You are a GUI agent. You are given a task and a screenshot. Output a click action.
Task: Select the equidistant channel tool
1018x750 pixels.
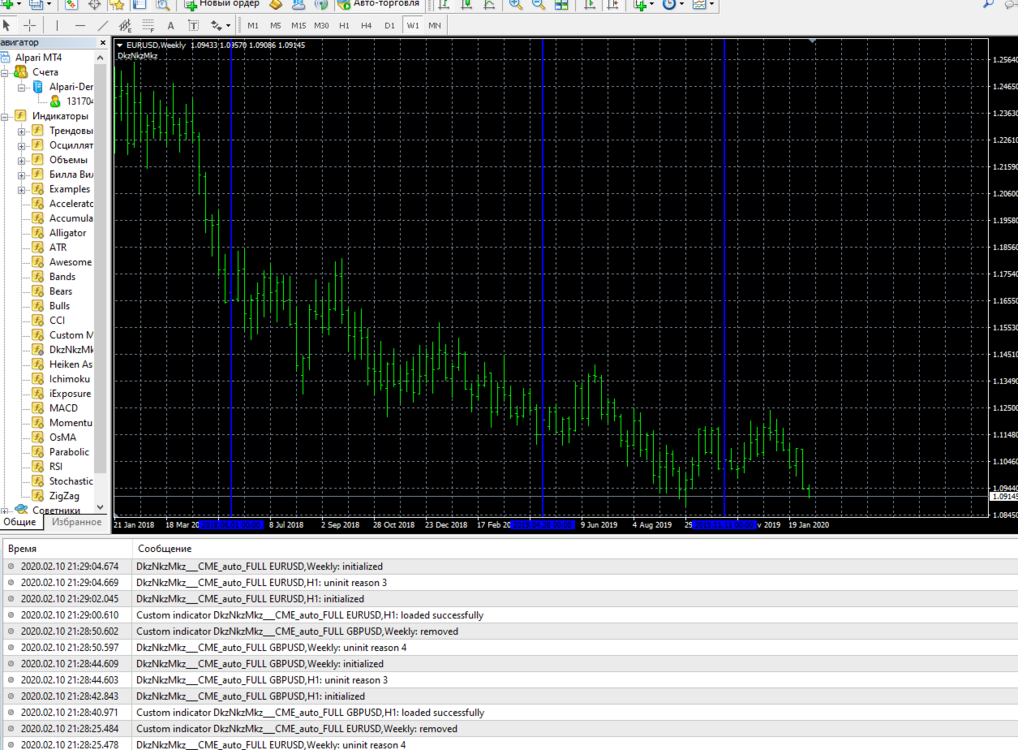click(125, 25)
